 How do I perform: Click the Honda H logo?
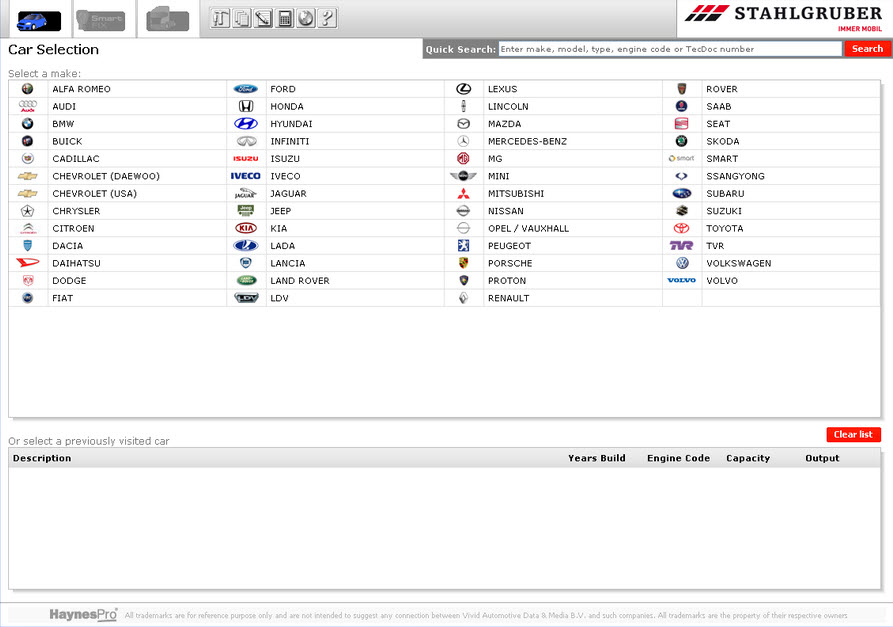(245, 106)
